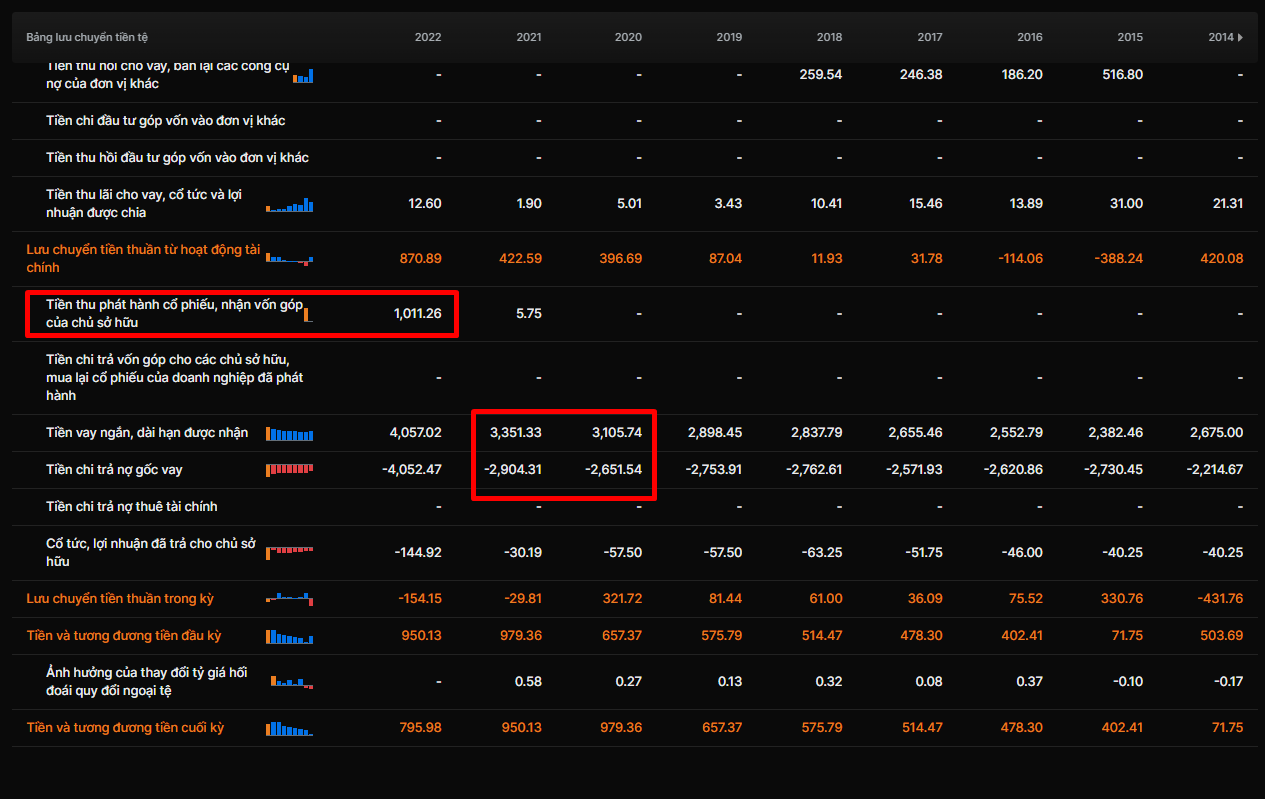This screenshot has height=799, width=1265.
Task: Select the 2015 column header
Action: coord(1130,37)
